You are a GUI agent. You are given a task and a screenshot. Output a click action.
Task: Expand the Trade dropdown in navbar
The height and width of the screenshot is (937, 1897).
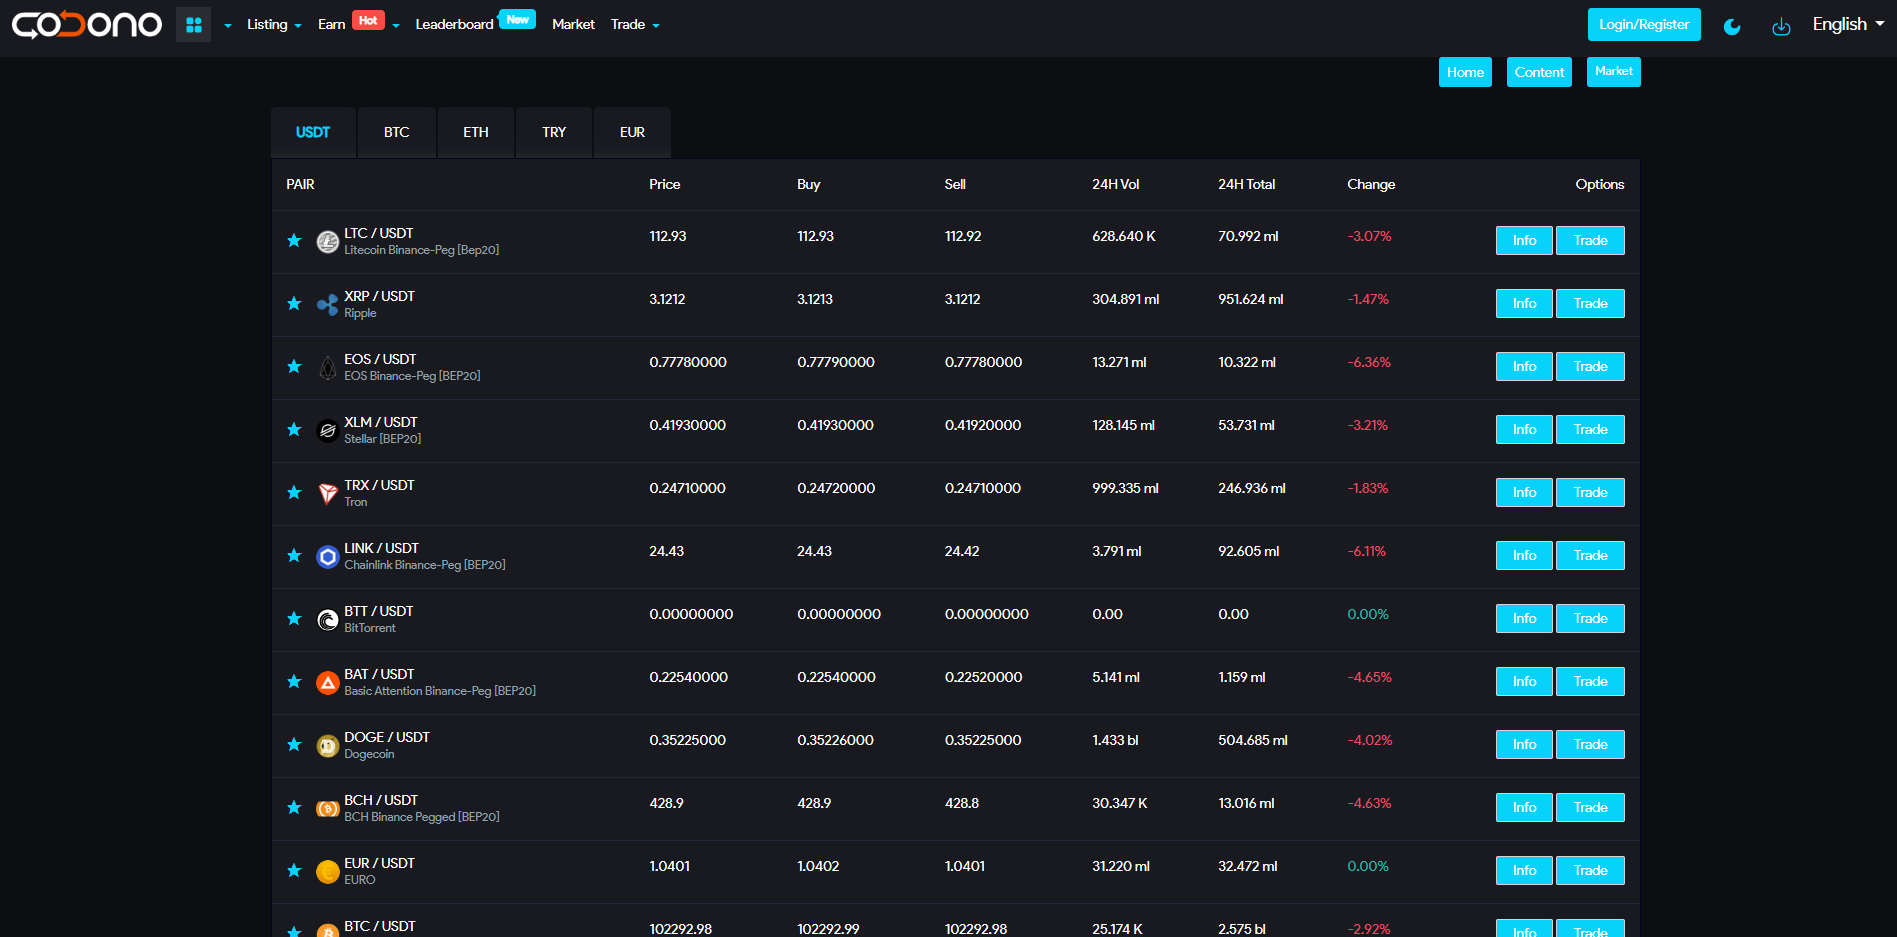click(635, 24)
